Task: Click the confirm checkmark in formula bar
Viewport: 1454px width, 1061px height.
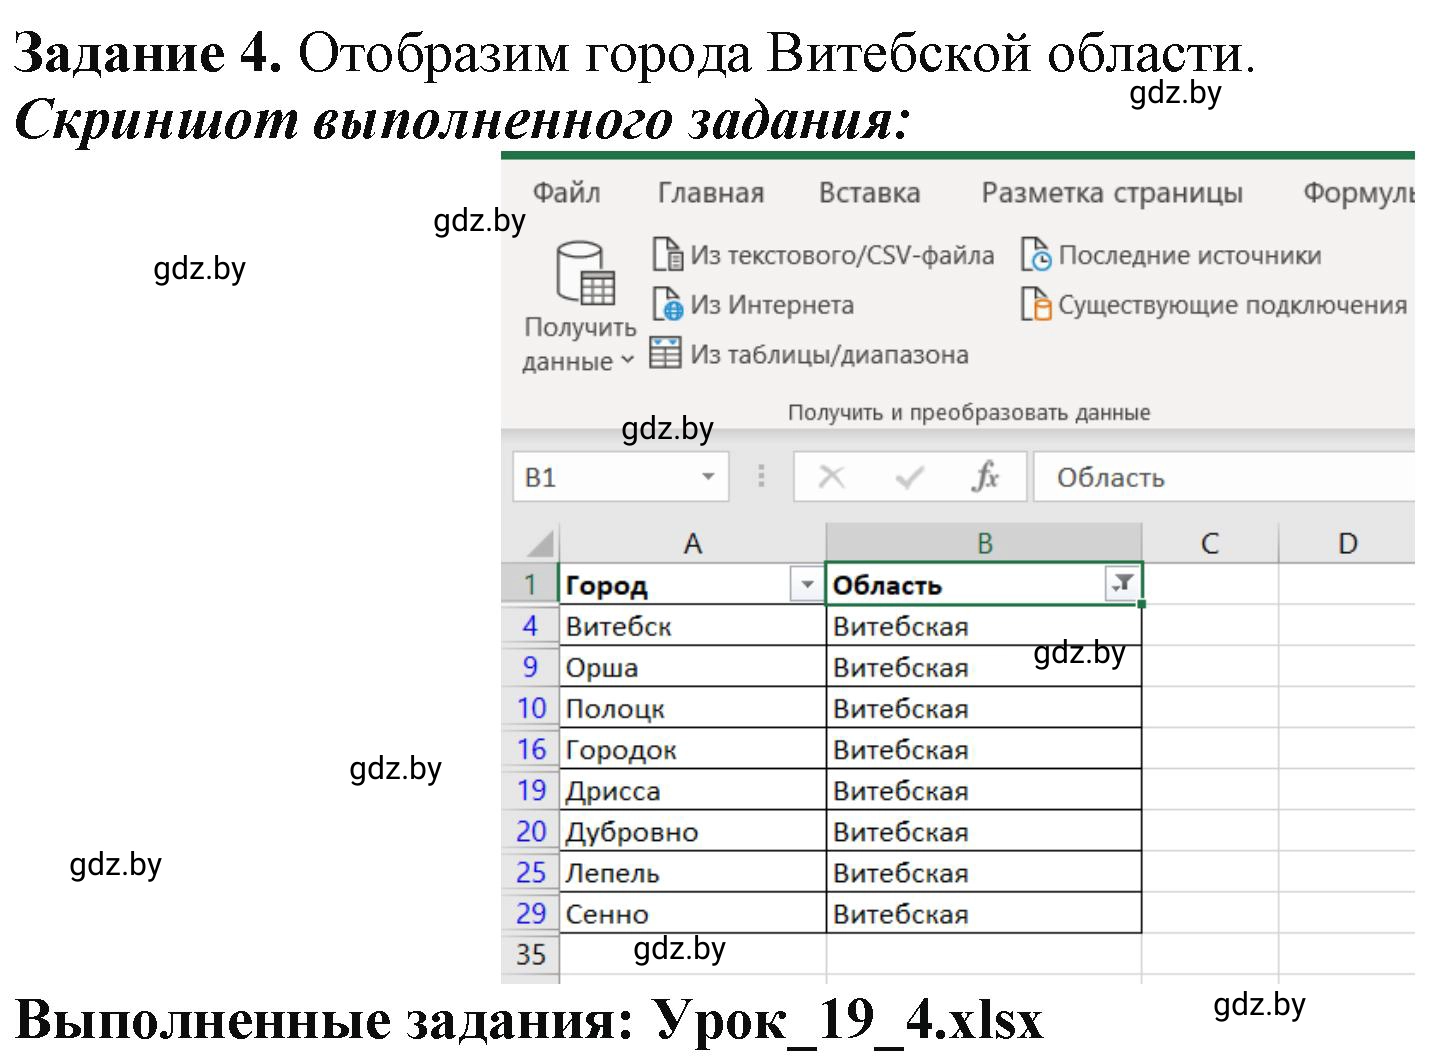Action: point(909,477)
